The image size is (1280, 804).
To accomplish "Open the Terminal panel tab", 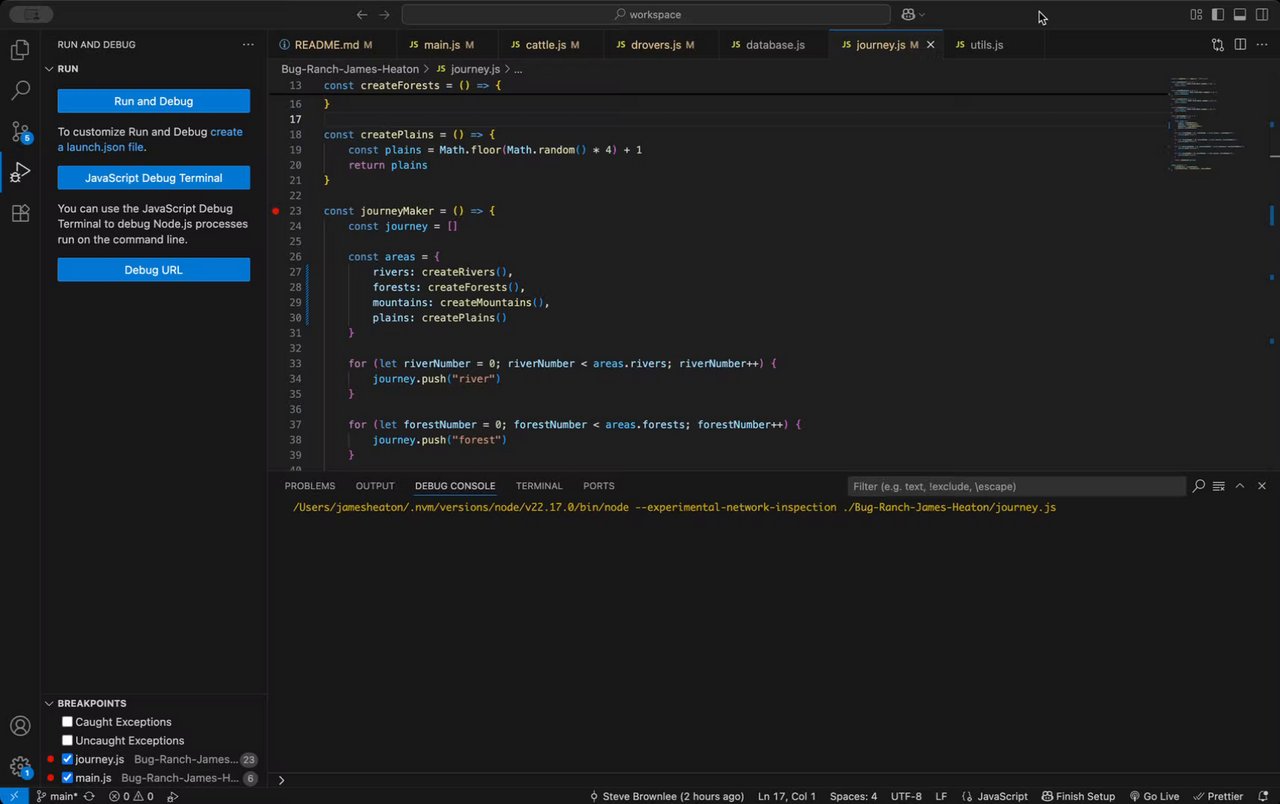I will (x=539, y=486).
